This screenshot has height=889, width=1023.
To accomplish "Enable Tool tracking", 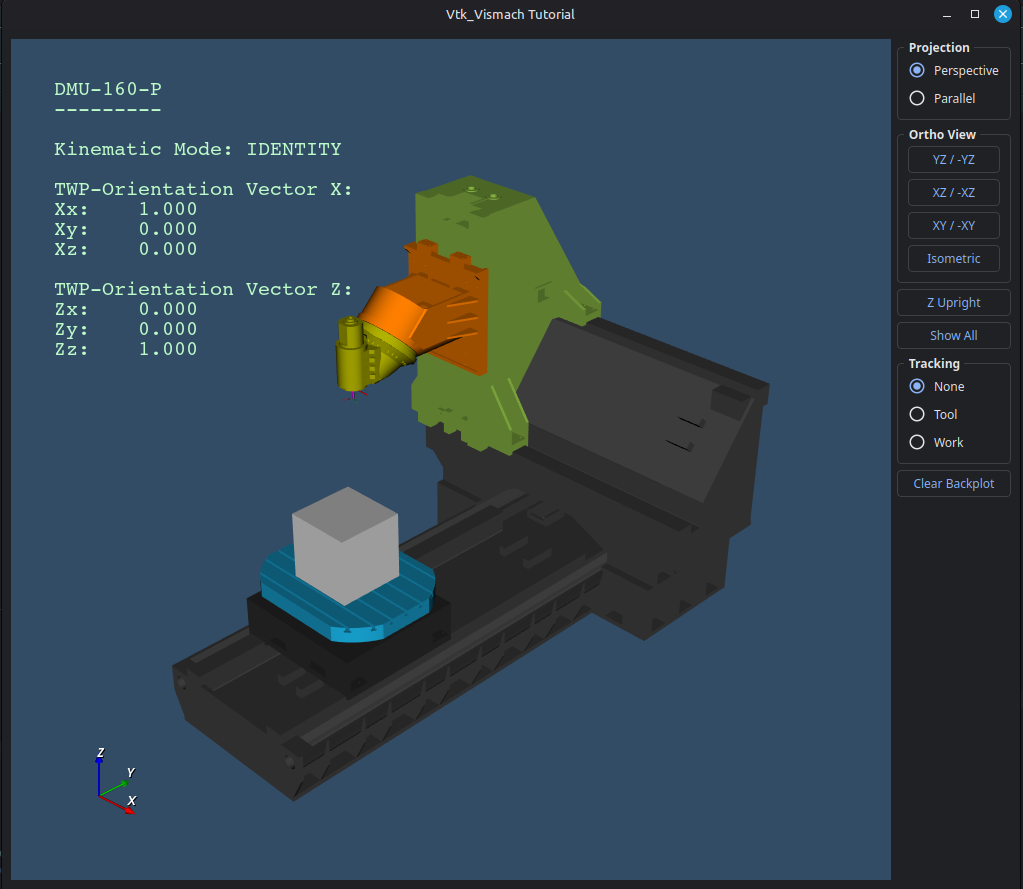I will [917, 415].
